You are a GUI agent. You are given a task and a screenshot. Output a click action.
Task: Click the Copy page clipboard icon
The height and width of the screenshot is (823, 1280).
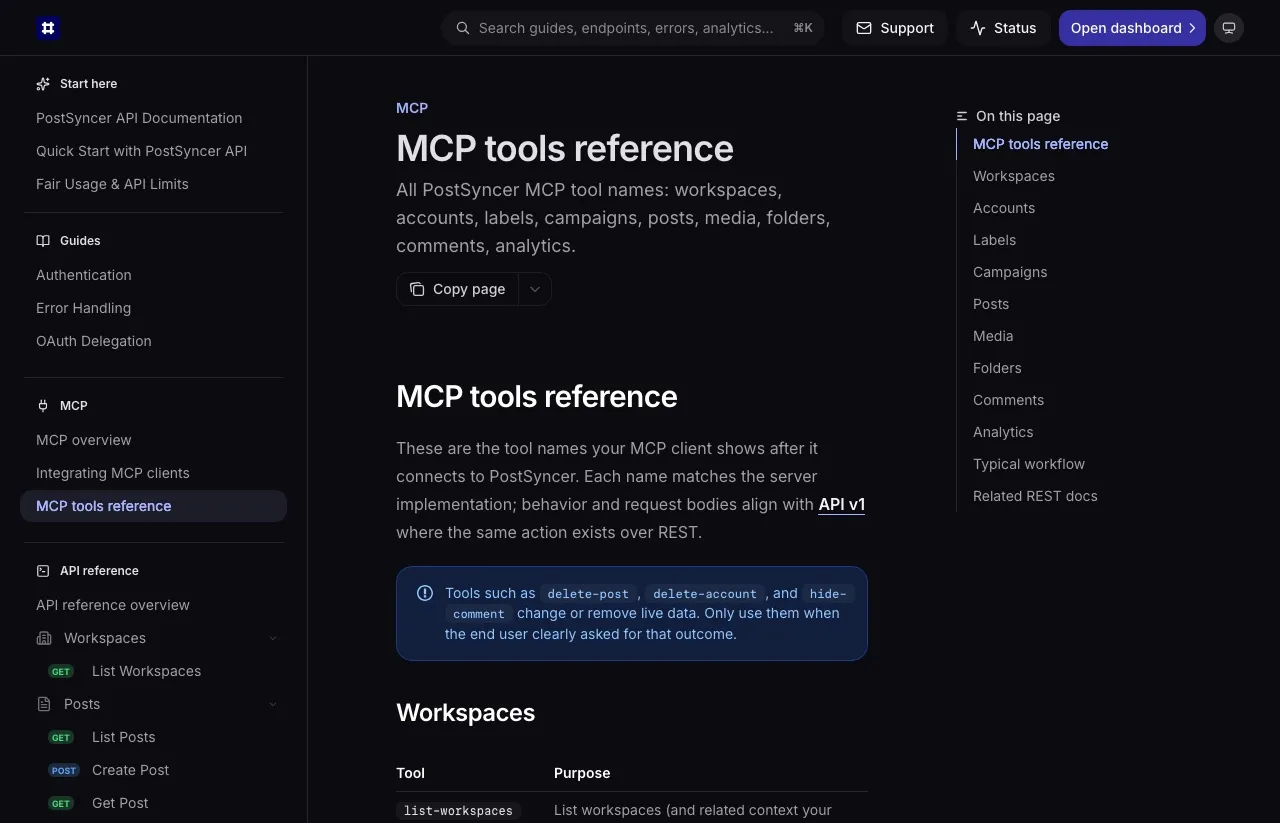(417, 289)
